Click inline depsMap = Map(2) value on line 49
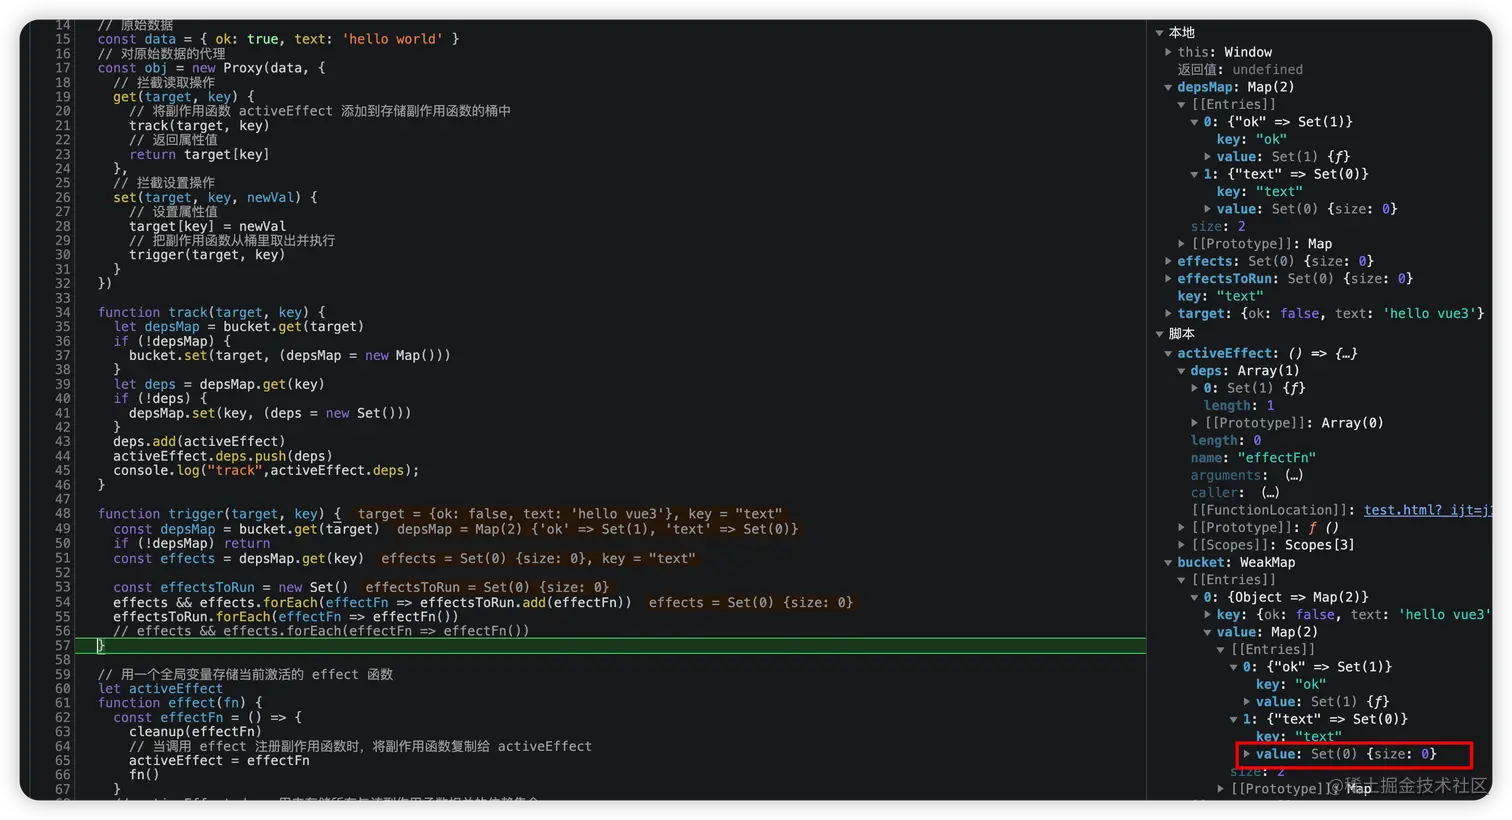Image resolution: width=1512 pixels, height=820 pixels. click(597, 529)
